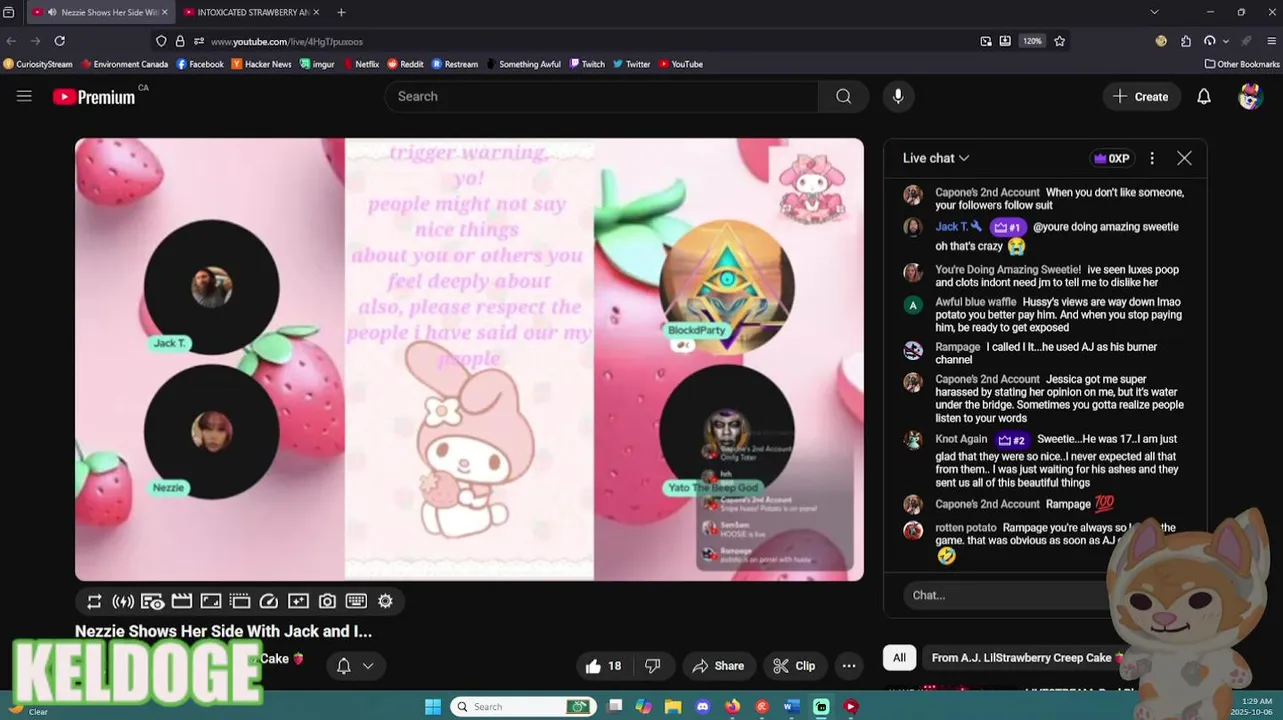This screenshot has height=720, width=1283.
Task: Open keyboard shortcuts with the keyboard icon
Action: (356, 601)
